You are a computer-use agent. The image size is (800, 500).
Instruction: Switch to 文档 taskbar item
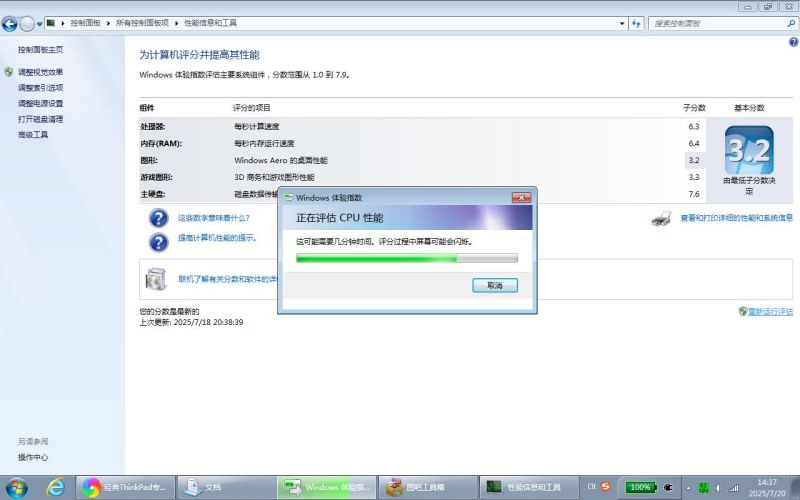226,488
